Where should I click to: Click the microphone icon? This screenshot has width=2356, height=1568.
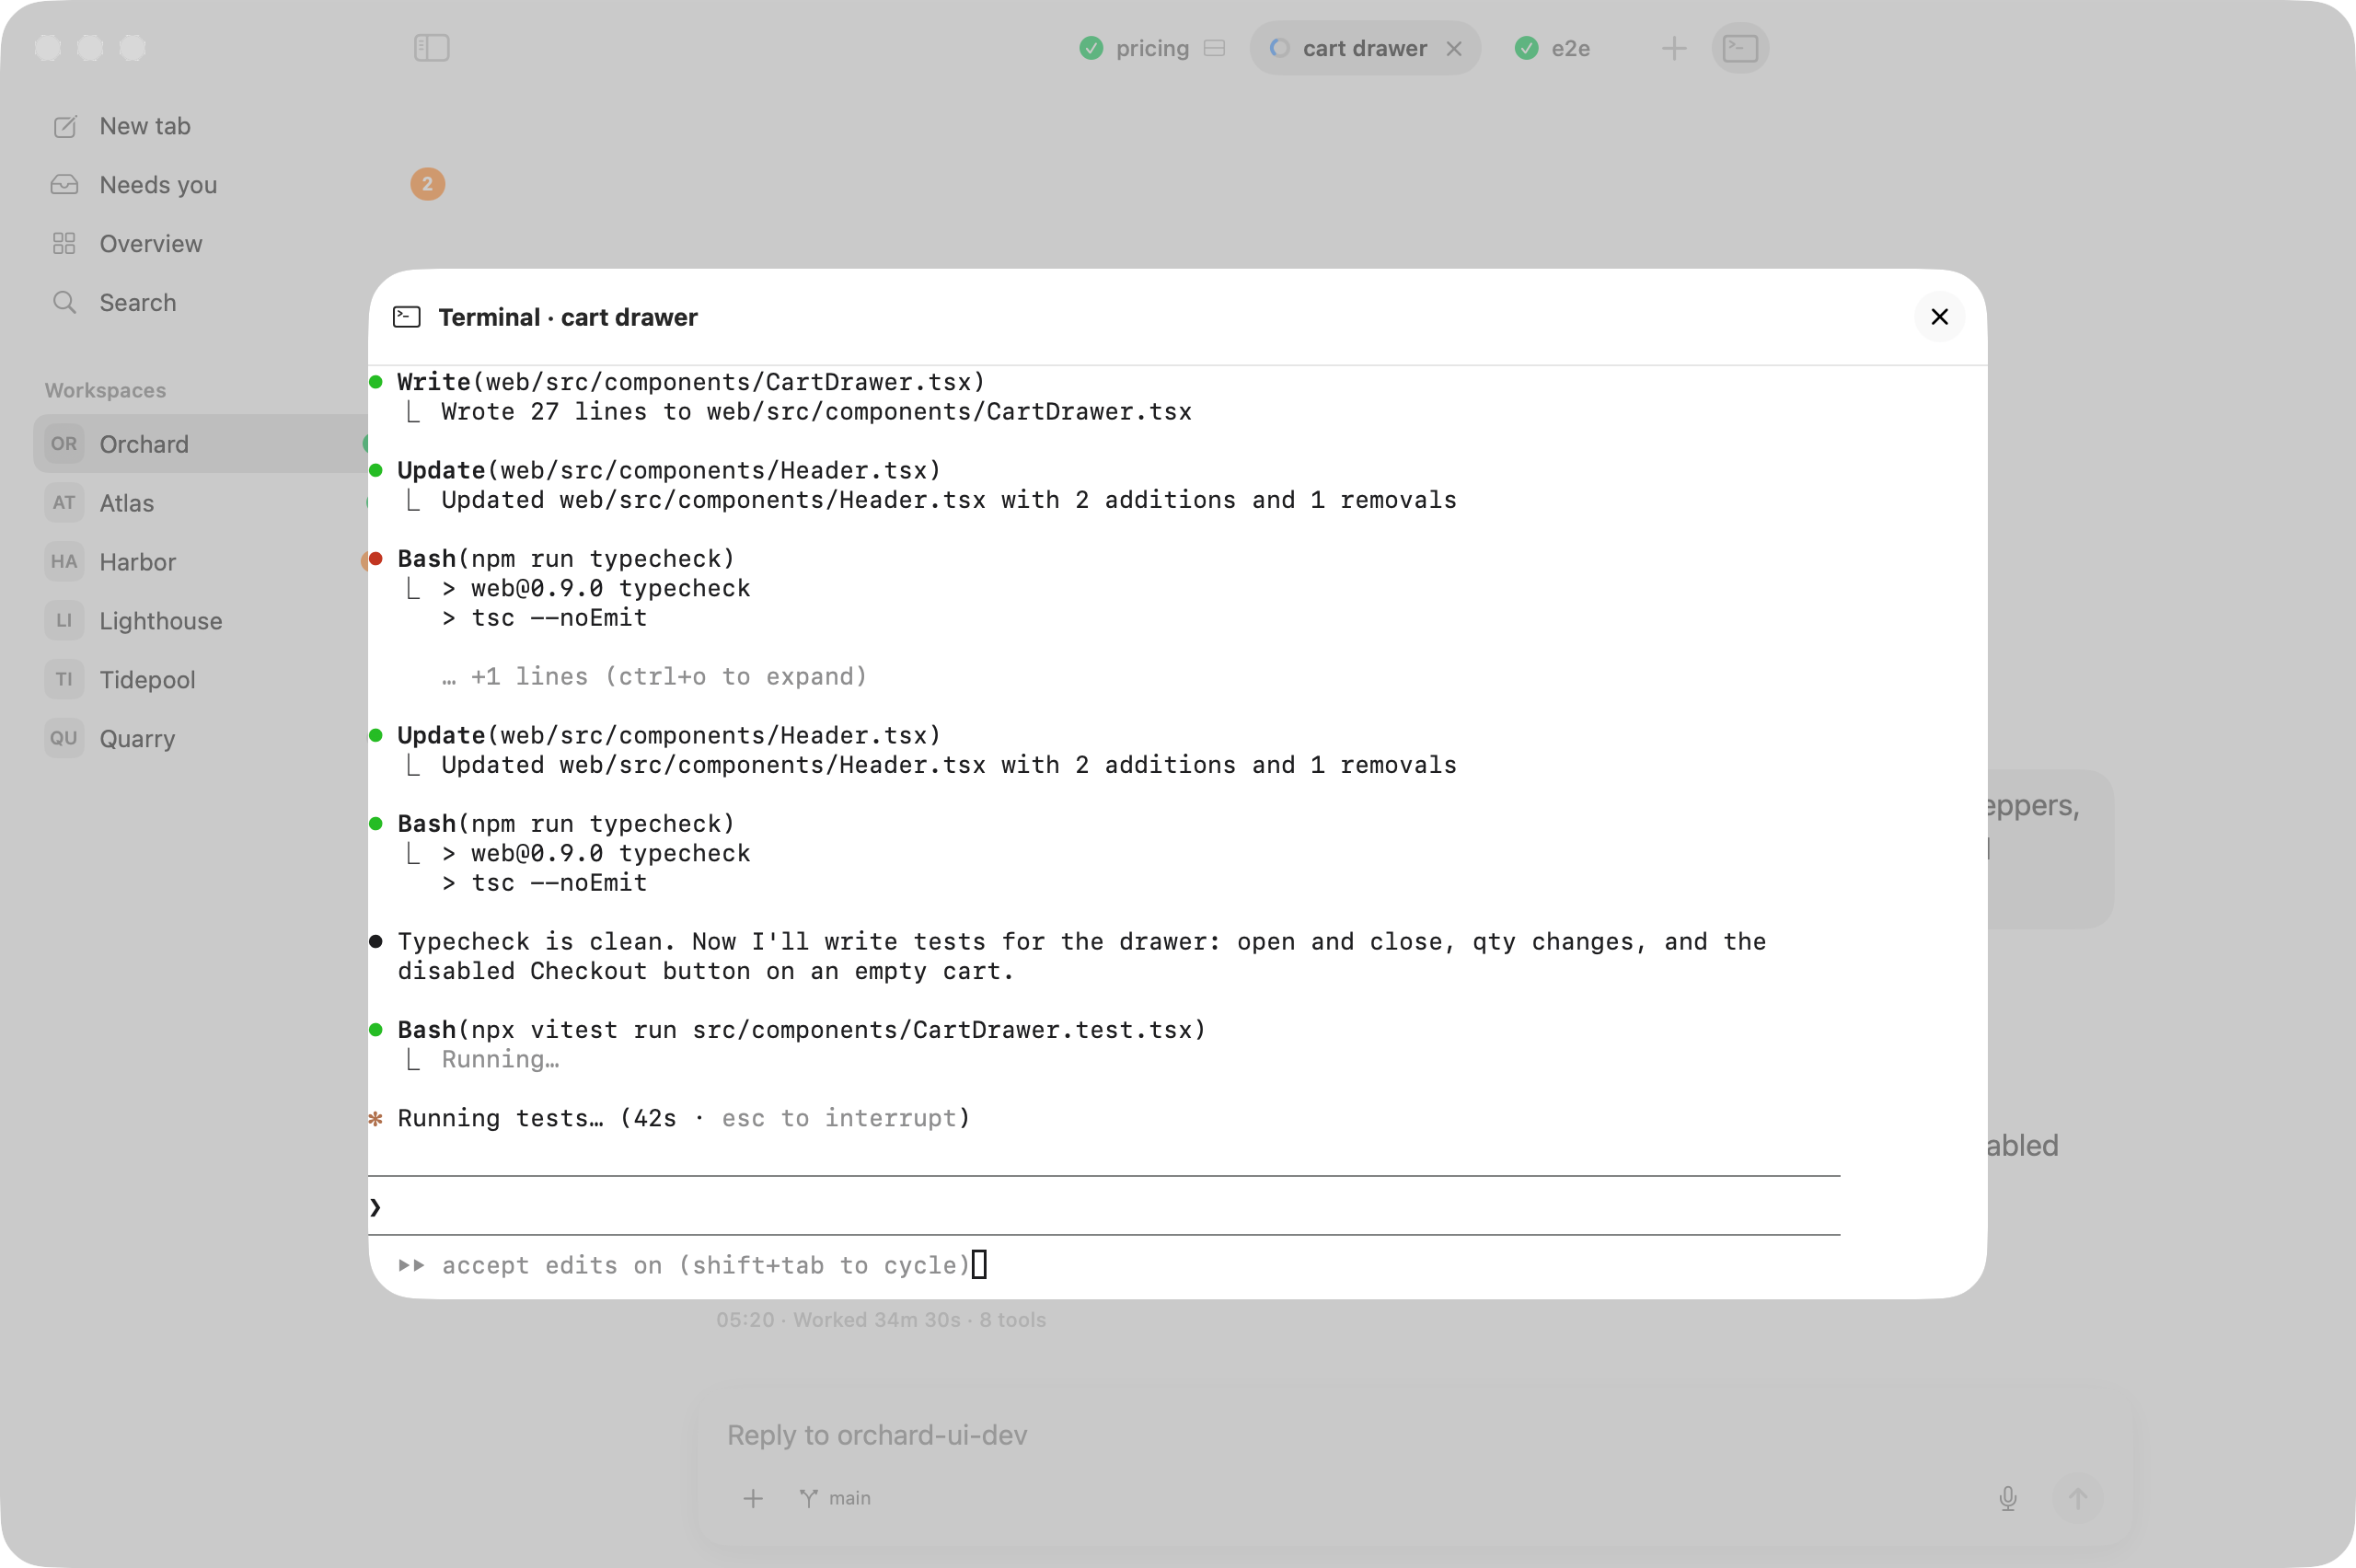pyautogui.click(x=2007, y=1498)
